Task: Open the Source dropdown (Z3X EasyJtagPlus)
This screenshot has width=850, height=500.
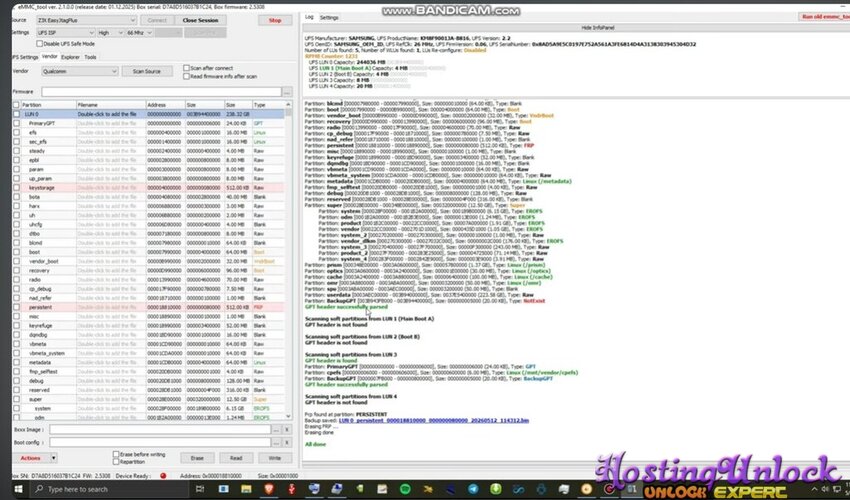Action: click(86, 20)
